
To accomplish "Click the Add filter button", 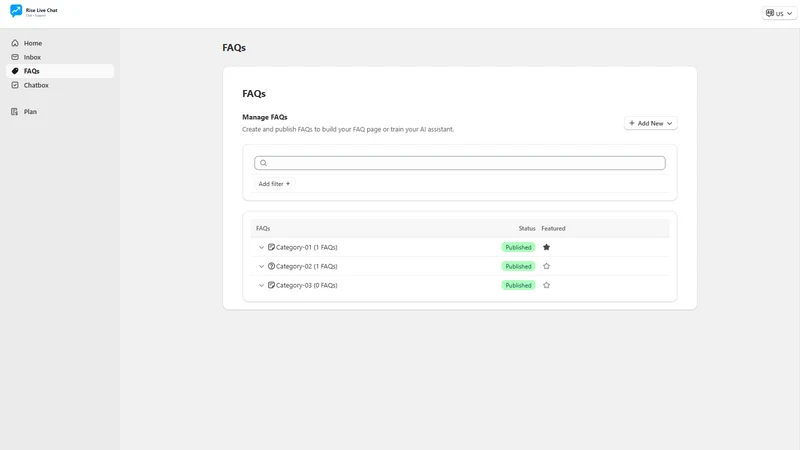I will coord(274,184).
